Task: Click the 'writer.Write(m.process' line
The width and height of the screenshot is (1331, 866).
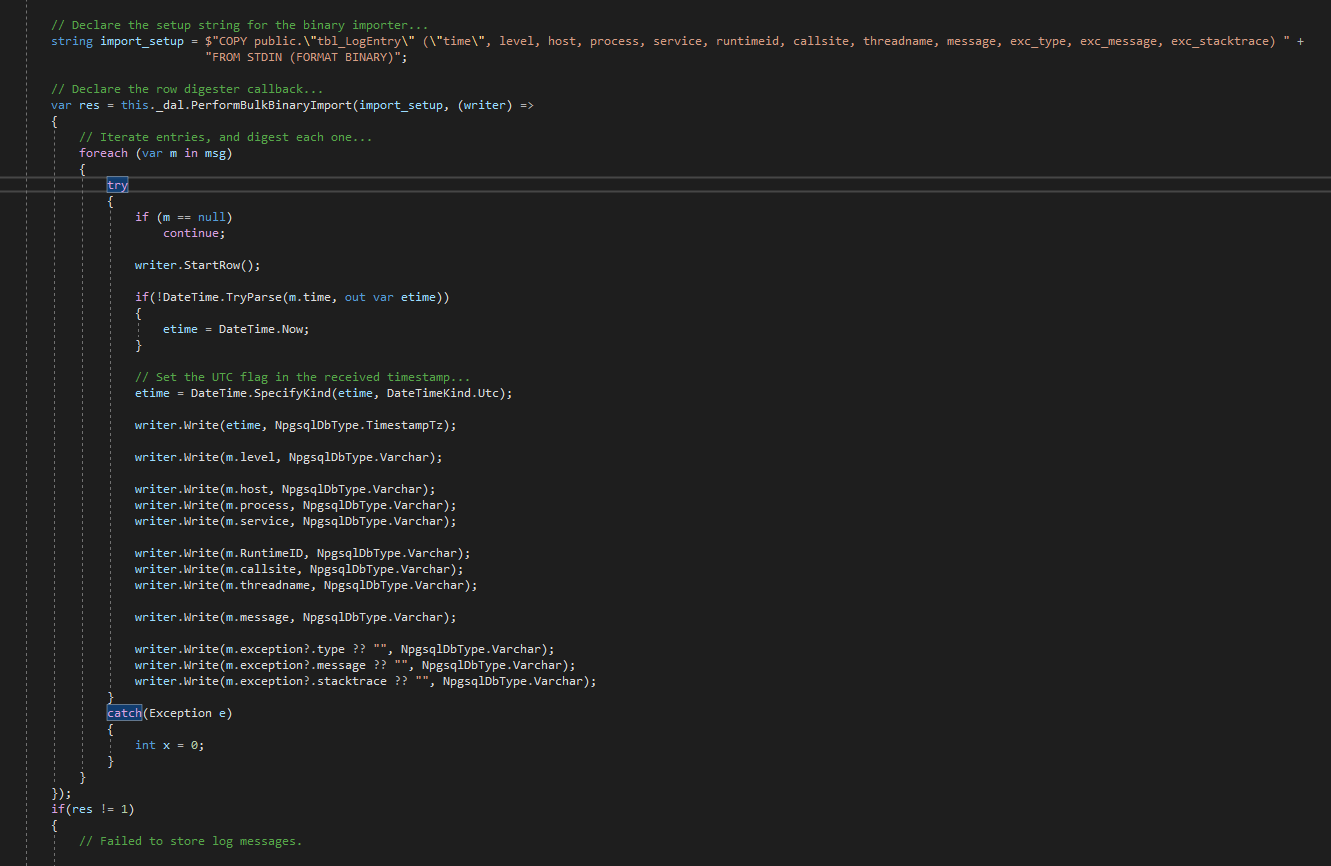Action: click(295, 505)
